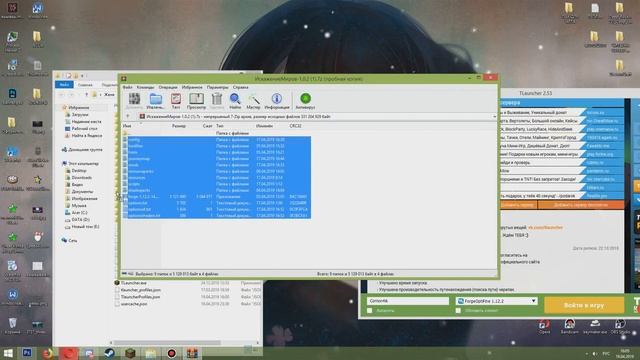Screen dimensions: 640x360
Task: Open the Windows Start button
Action: [8, 353]
